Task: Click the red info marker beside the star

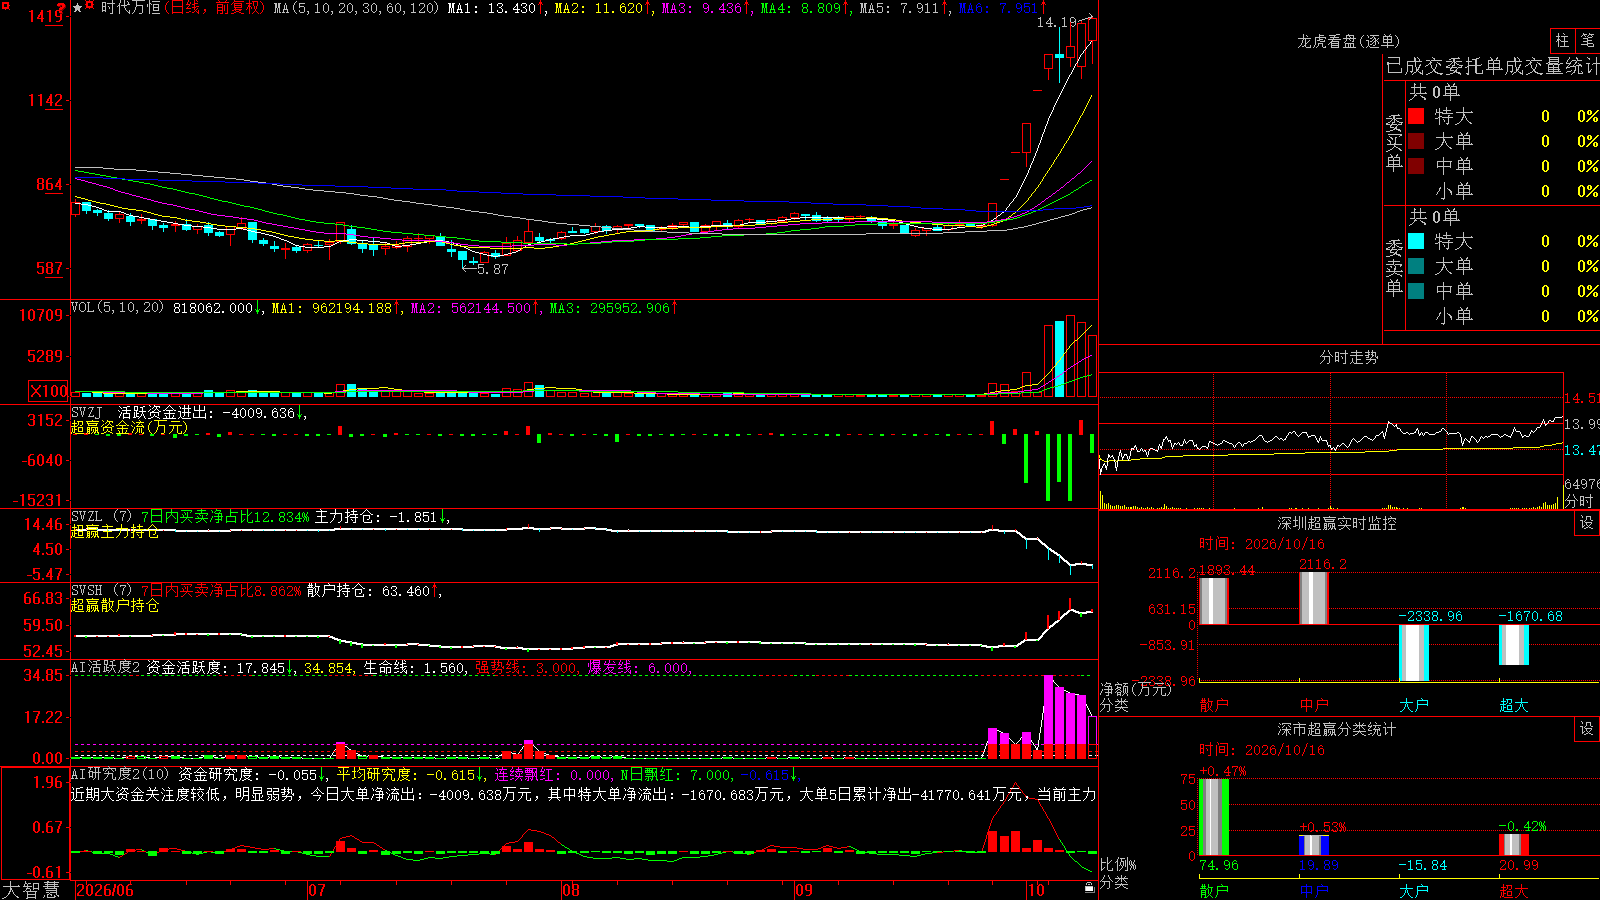Action: 90,6
